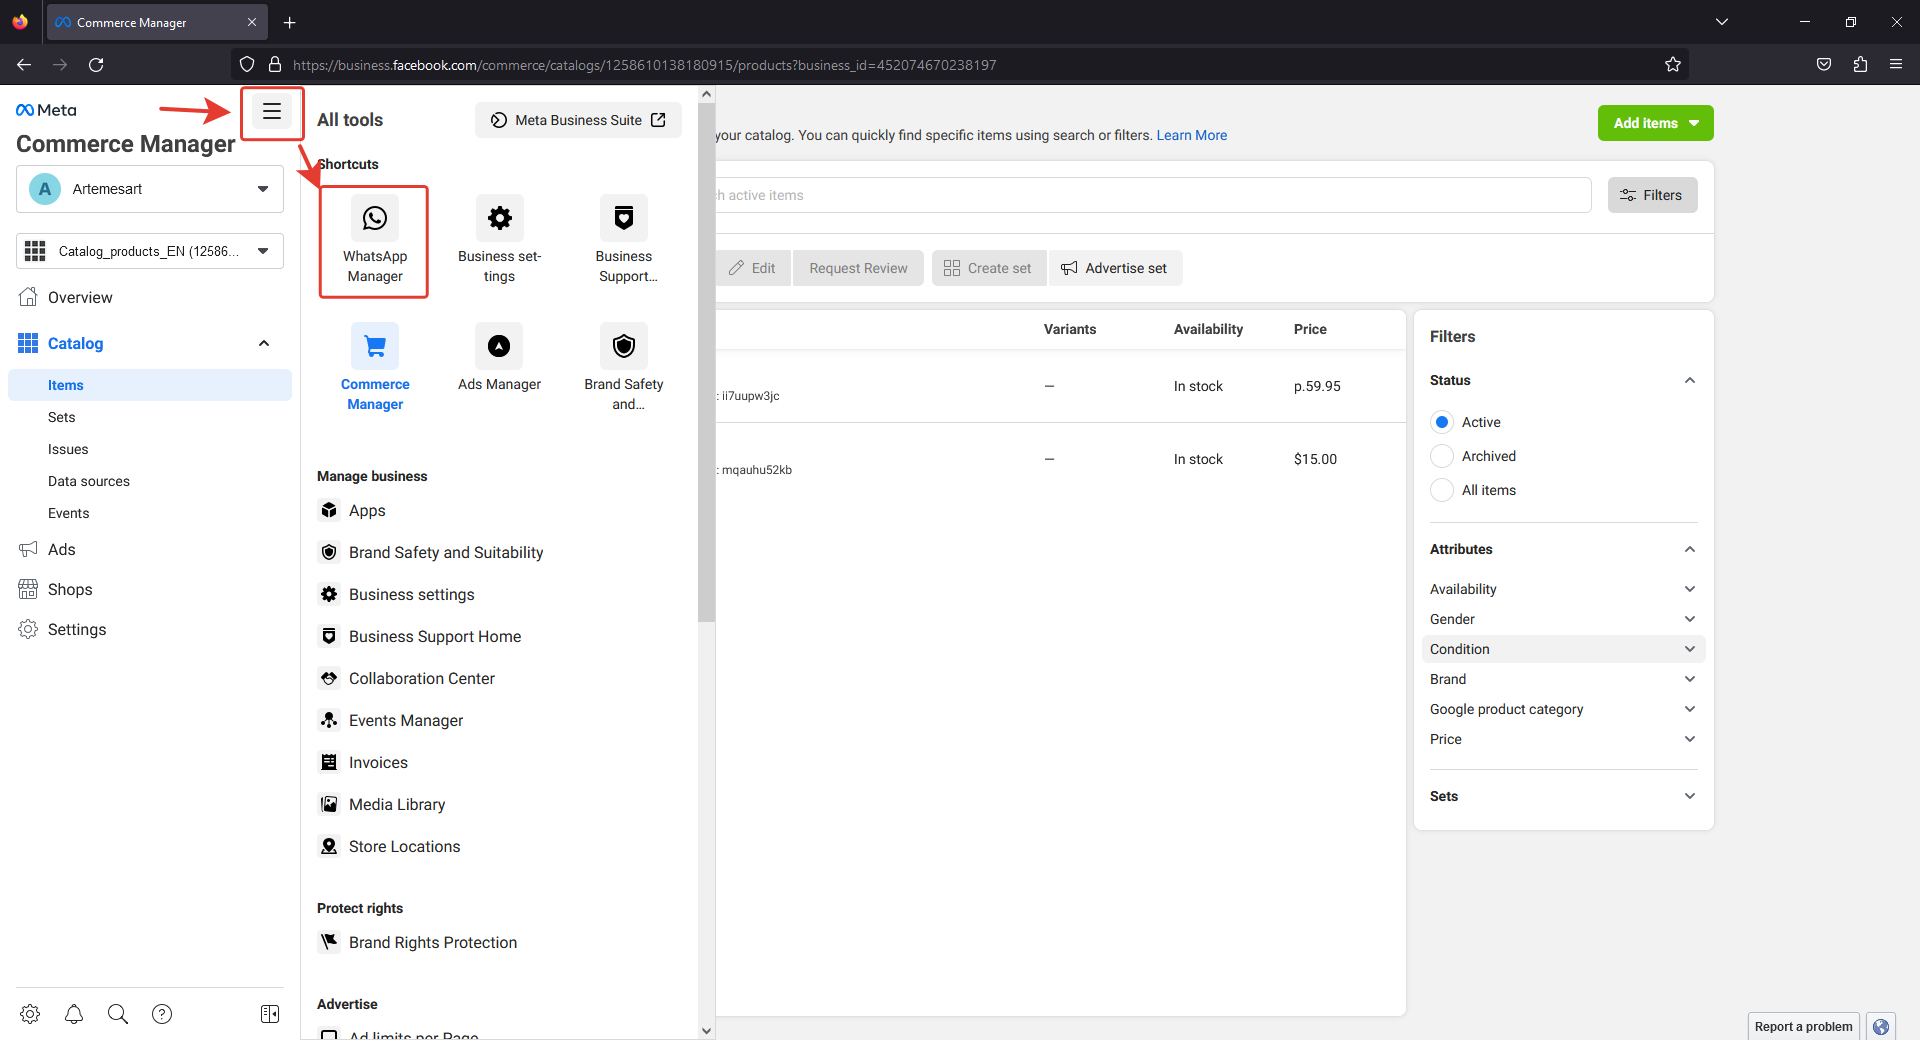
Task: Expand the Price filter
Action: [1563, 739]
